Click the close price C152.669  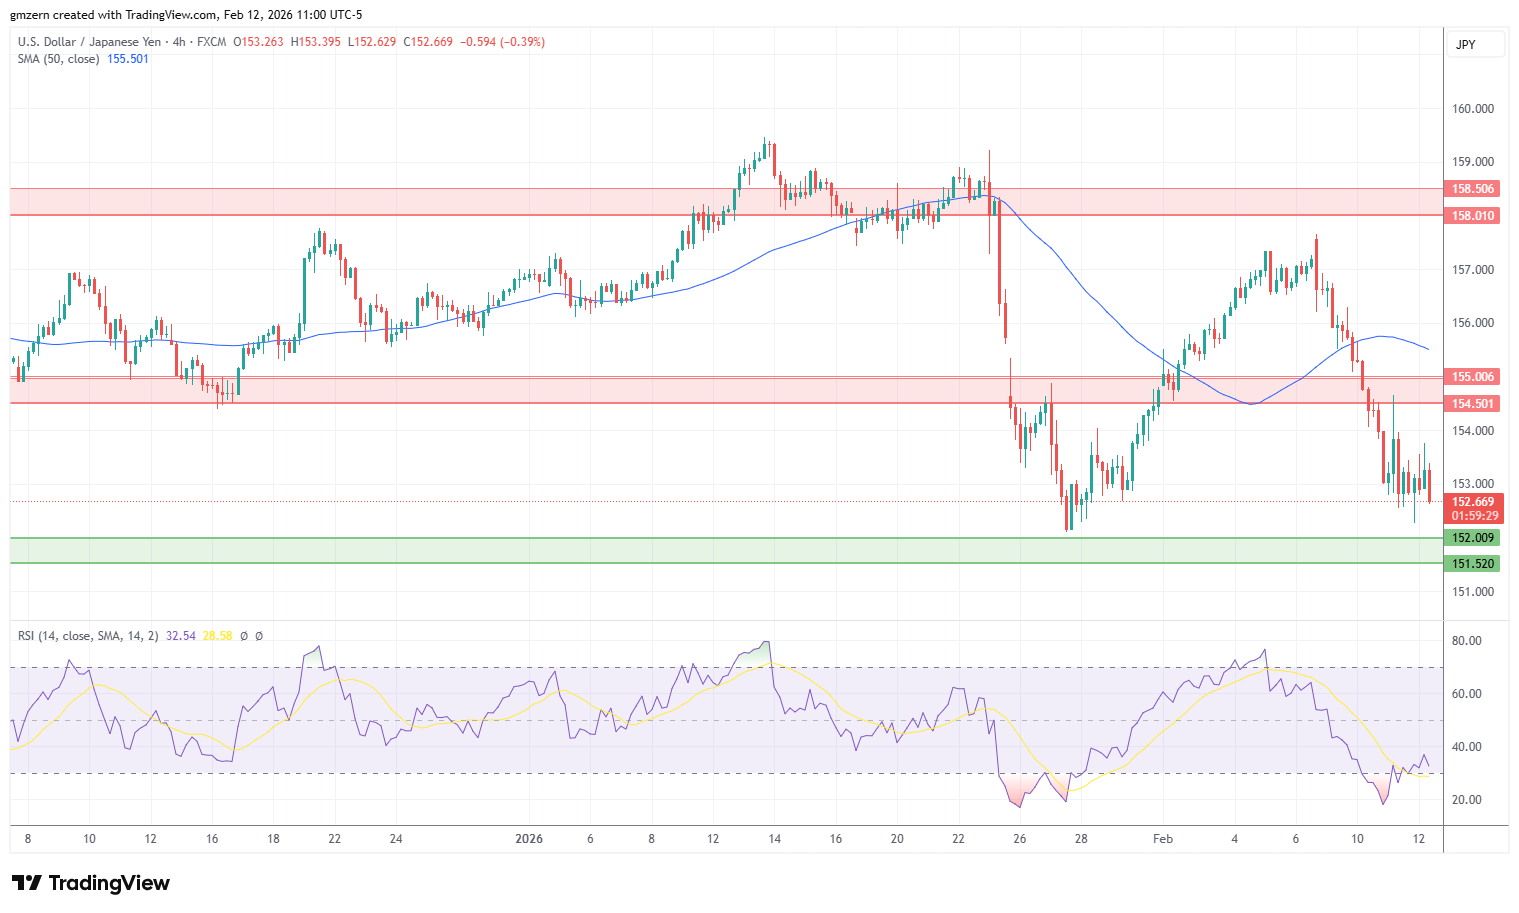[428, 42]
